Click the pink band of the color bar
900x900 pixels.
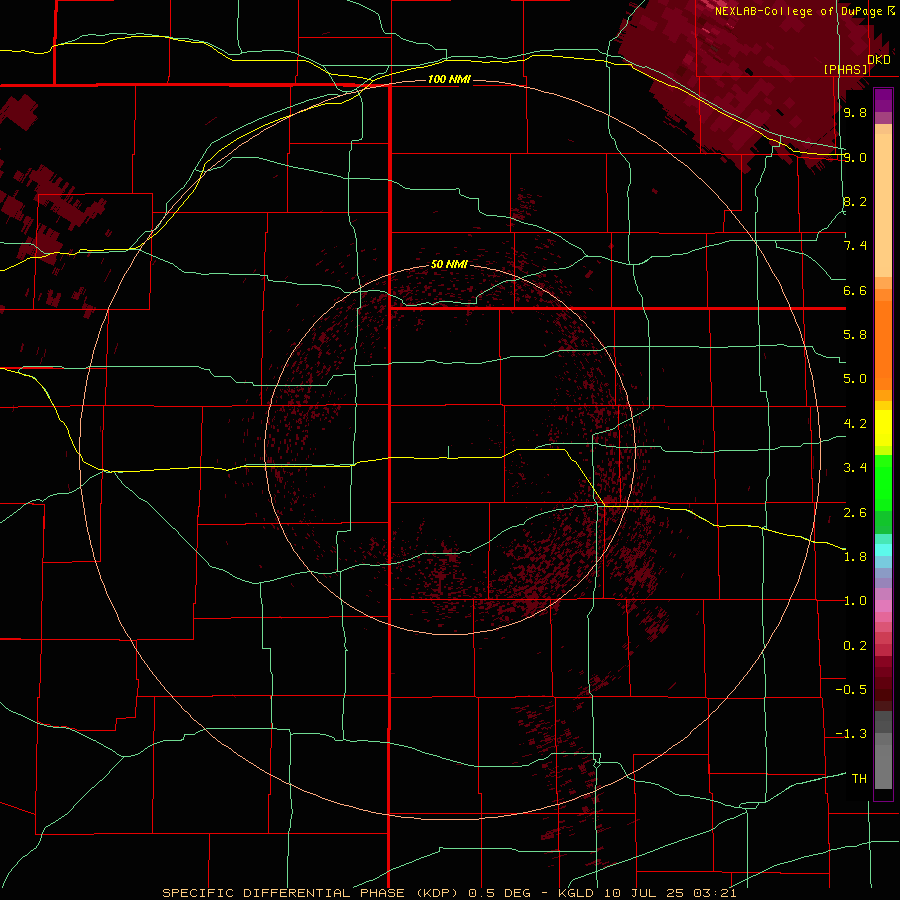tap(883, 606)
